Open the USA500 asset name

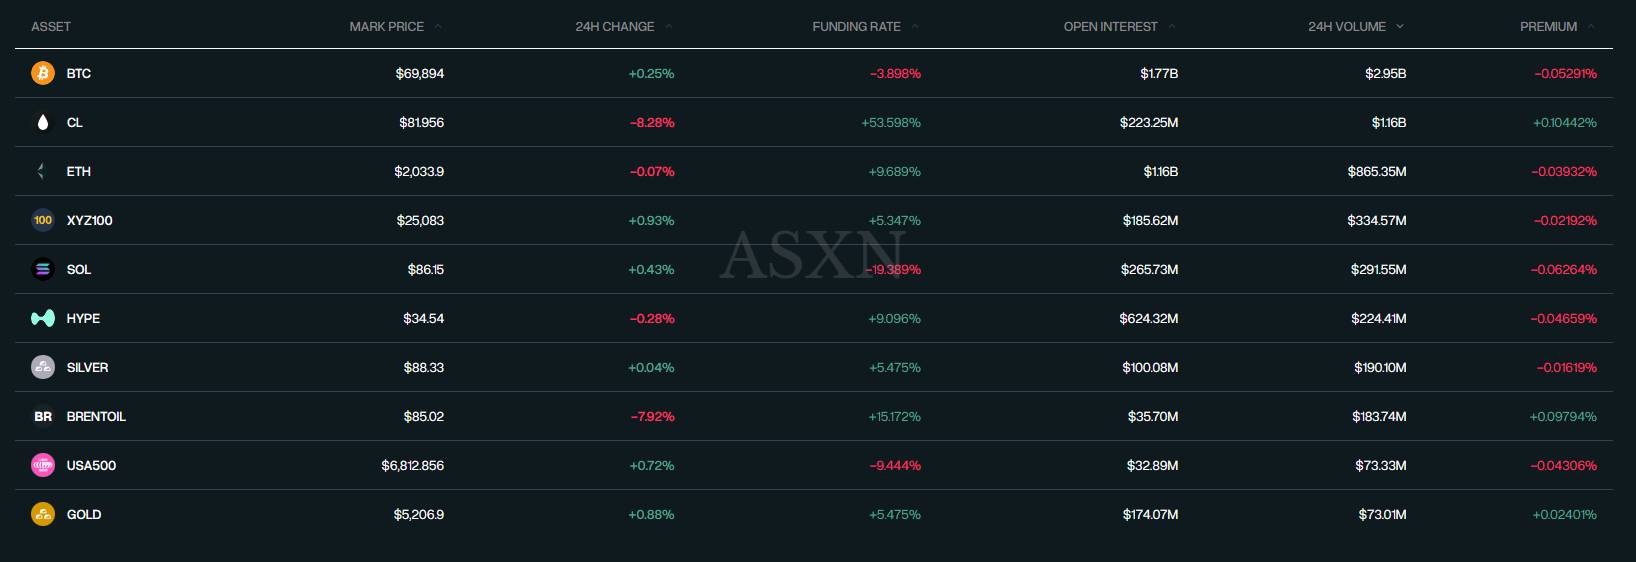91,465
